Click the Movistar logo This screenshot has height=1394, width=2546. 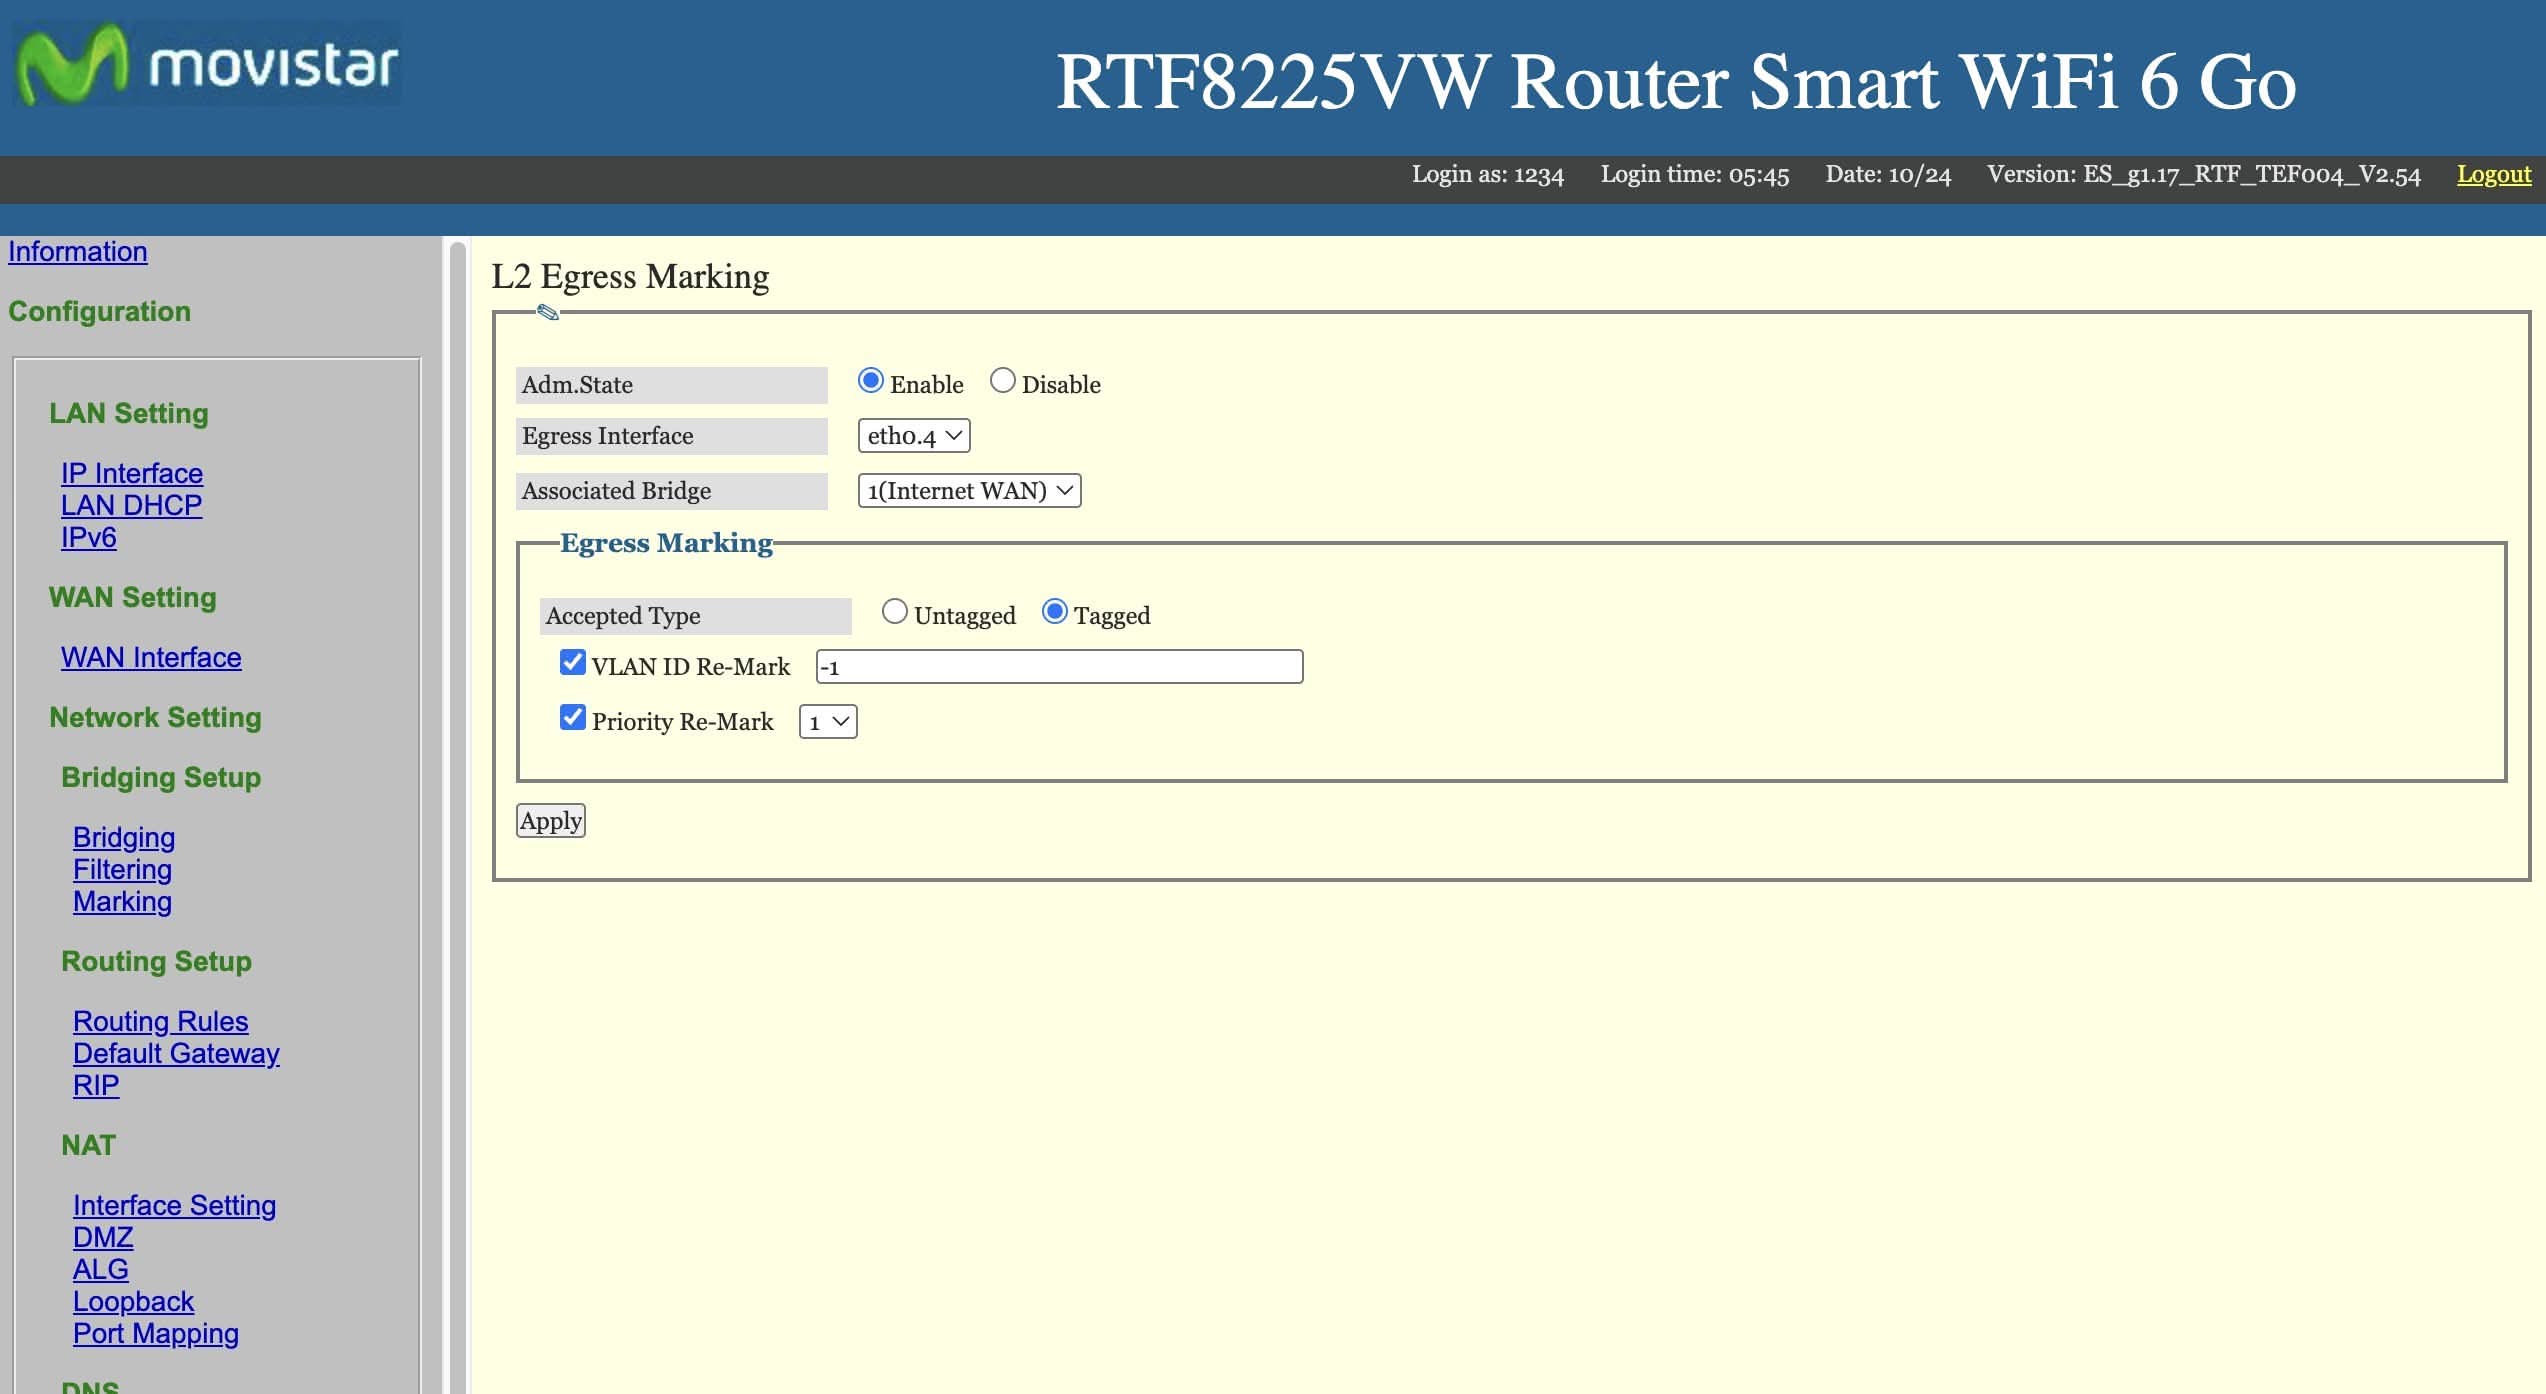[207, 65]
